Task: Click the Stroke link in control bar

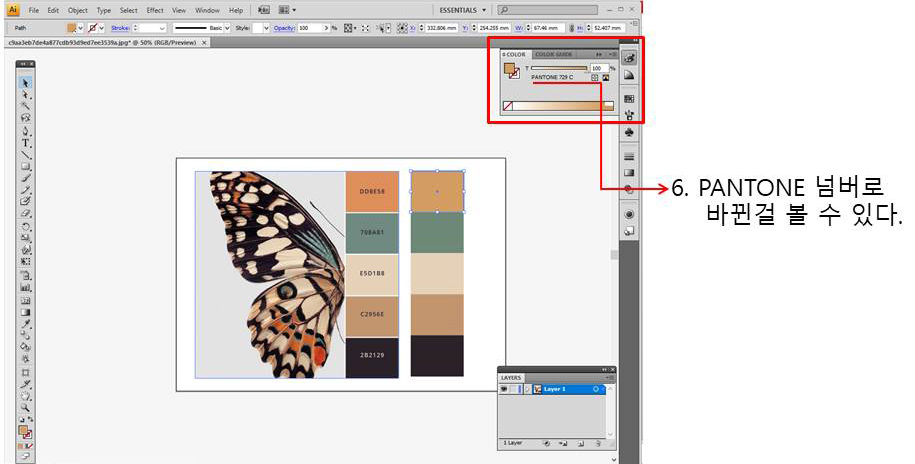Action: point(120,28)
